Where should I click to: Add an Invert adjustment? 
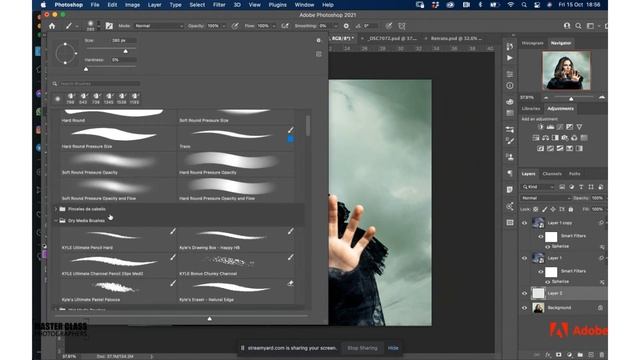click(541, 149)
